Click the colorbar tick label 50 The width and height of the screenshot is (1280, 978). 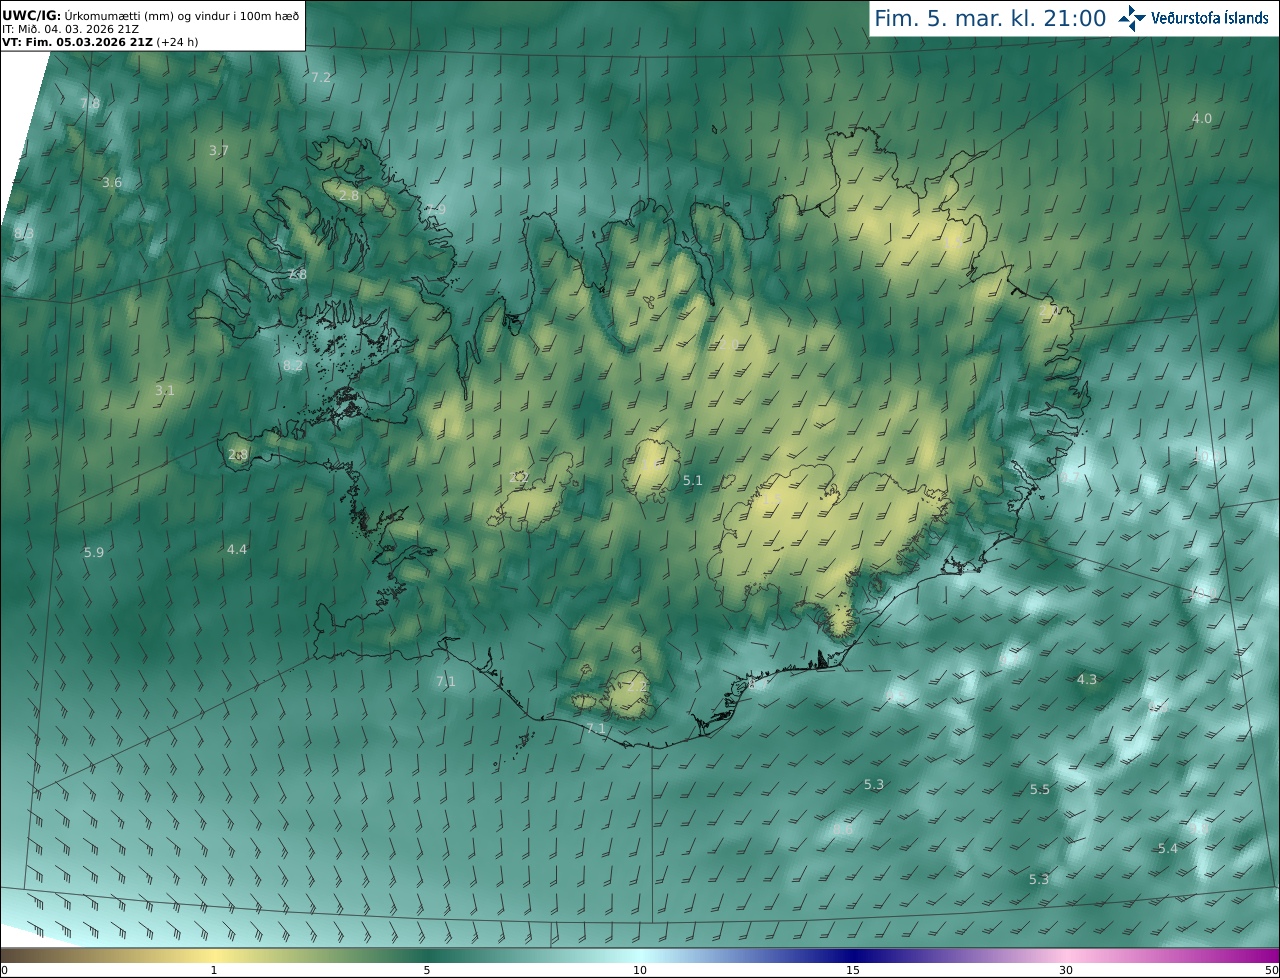point(1272,971)
